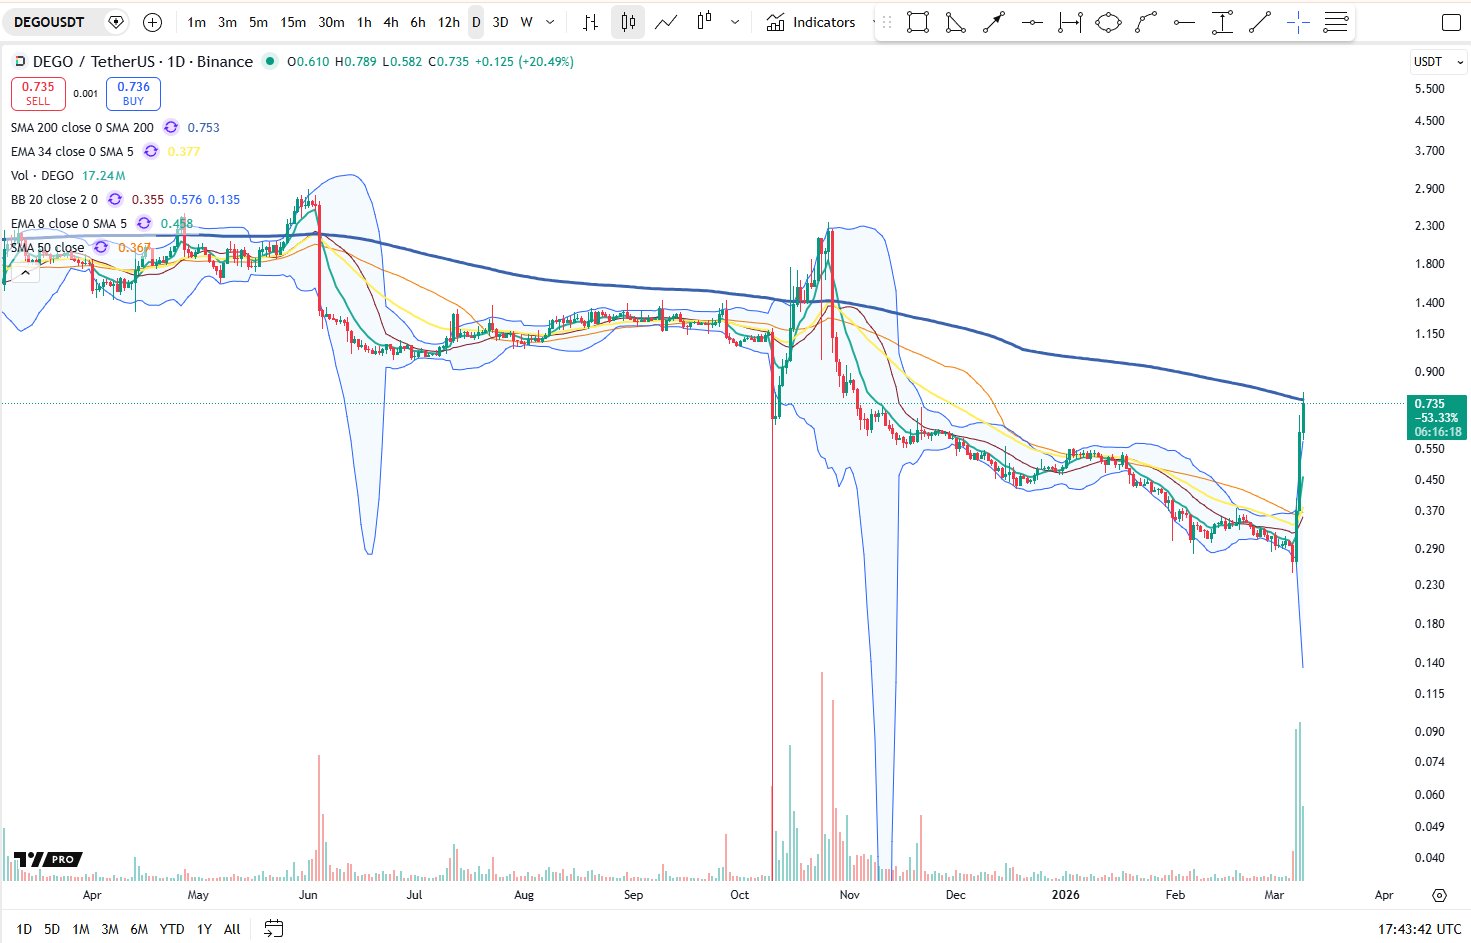Pick the arrow drawing tool
Screen dimensions: 1471x943
[993, 22]
